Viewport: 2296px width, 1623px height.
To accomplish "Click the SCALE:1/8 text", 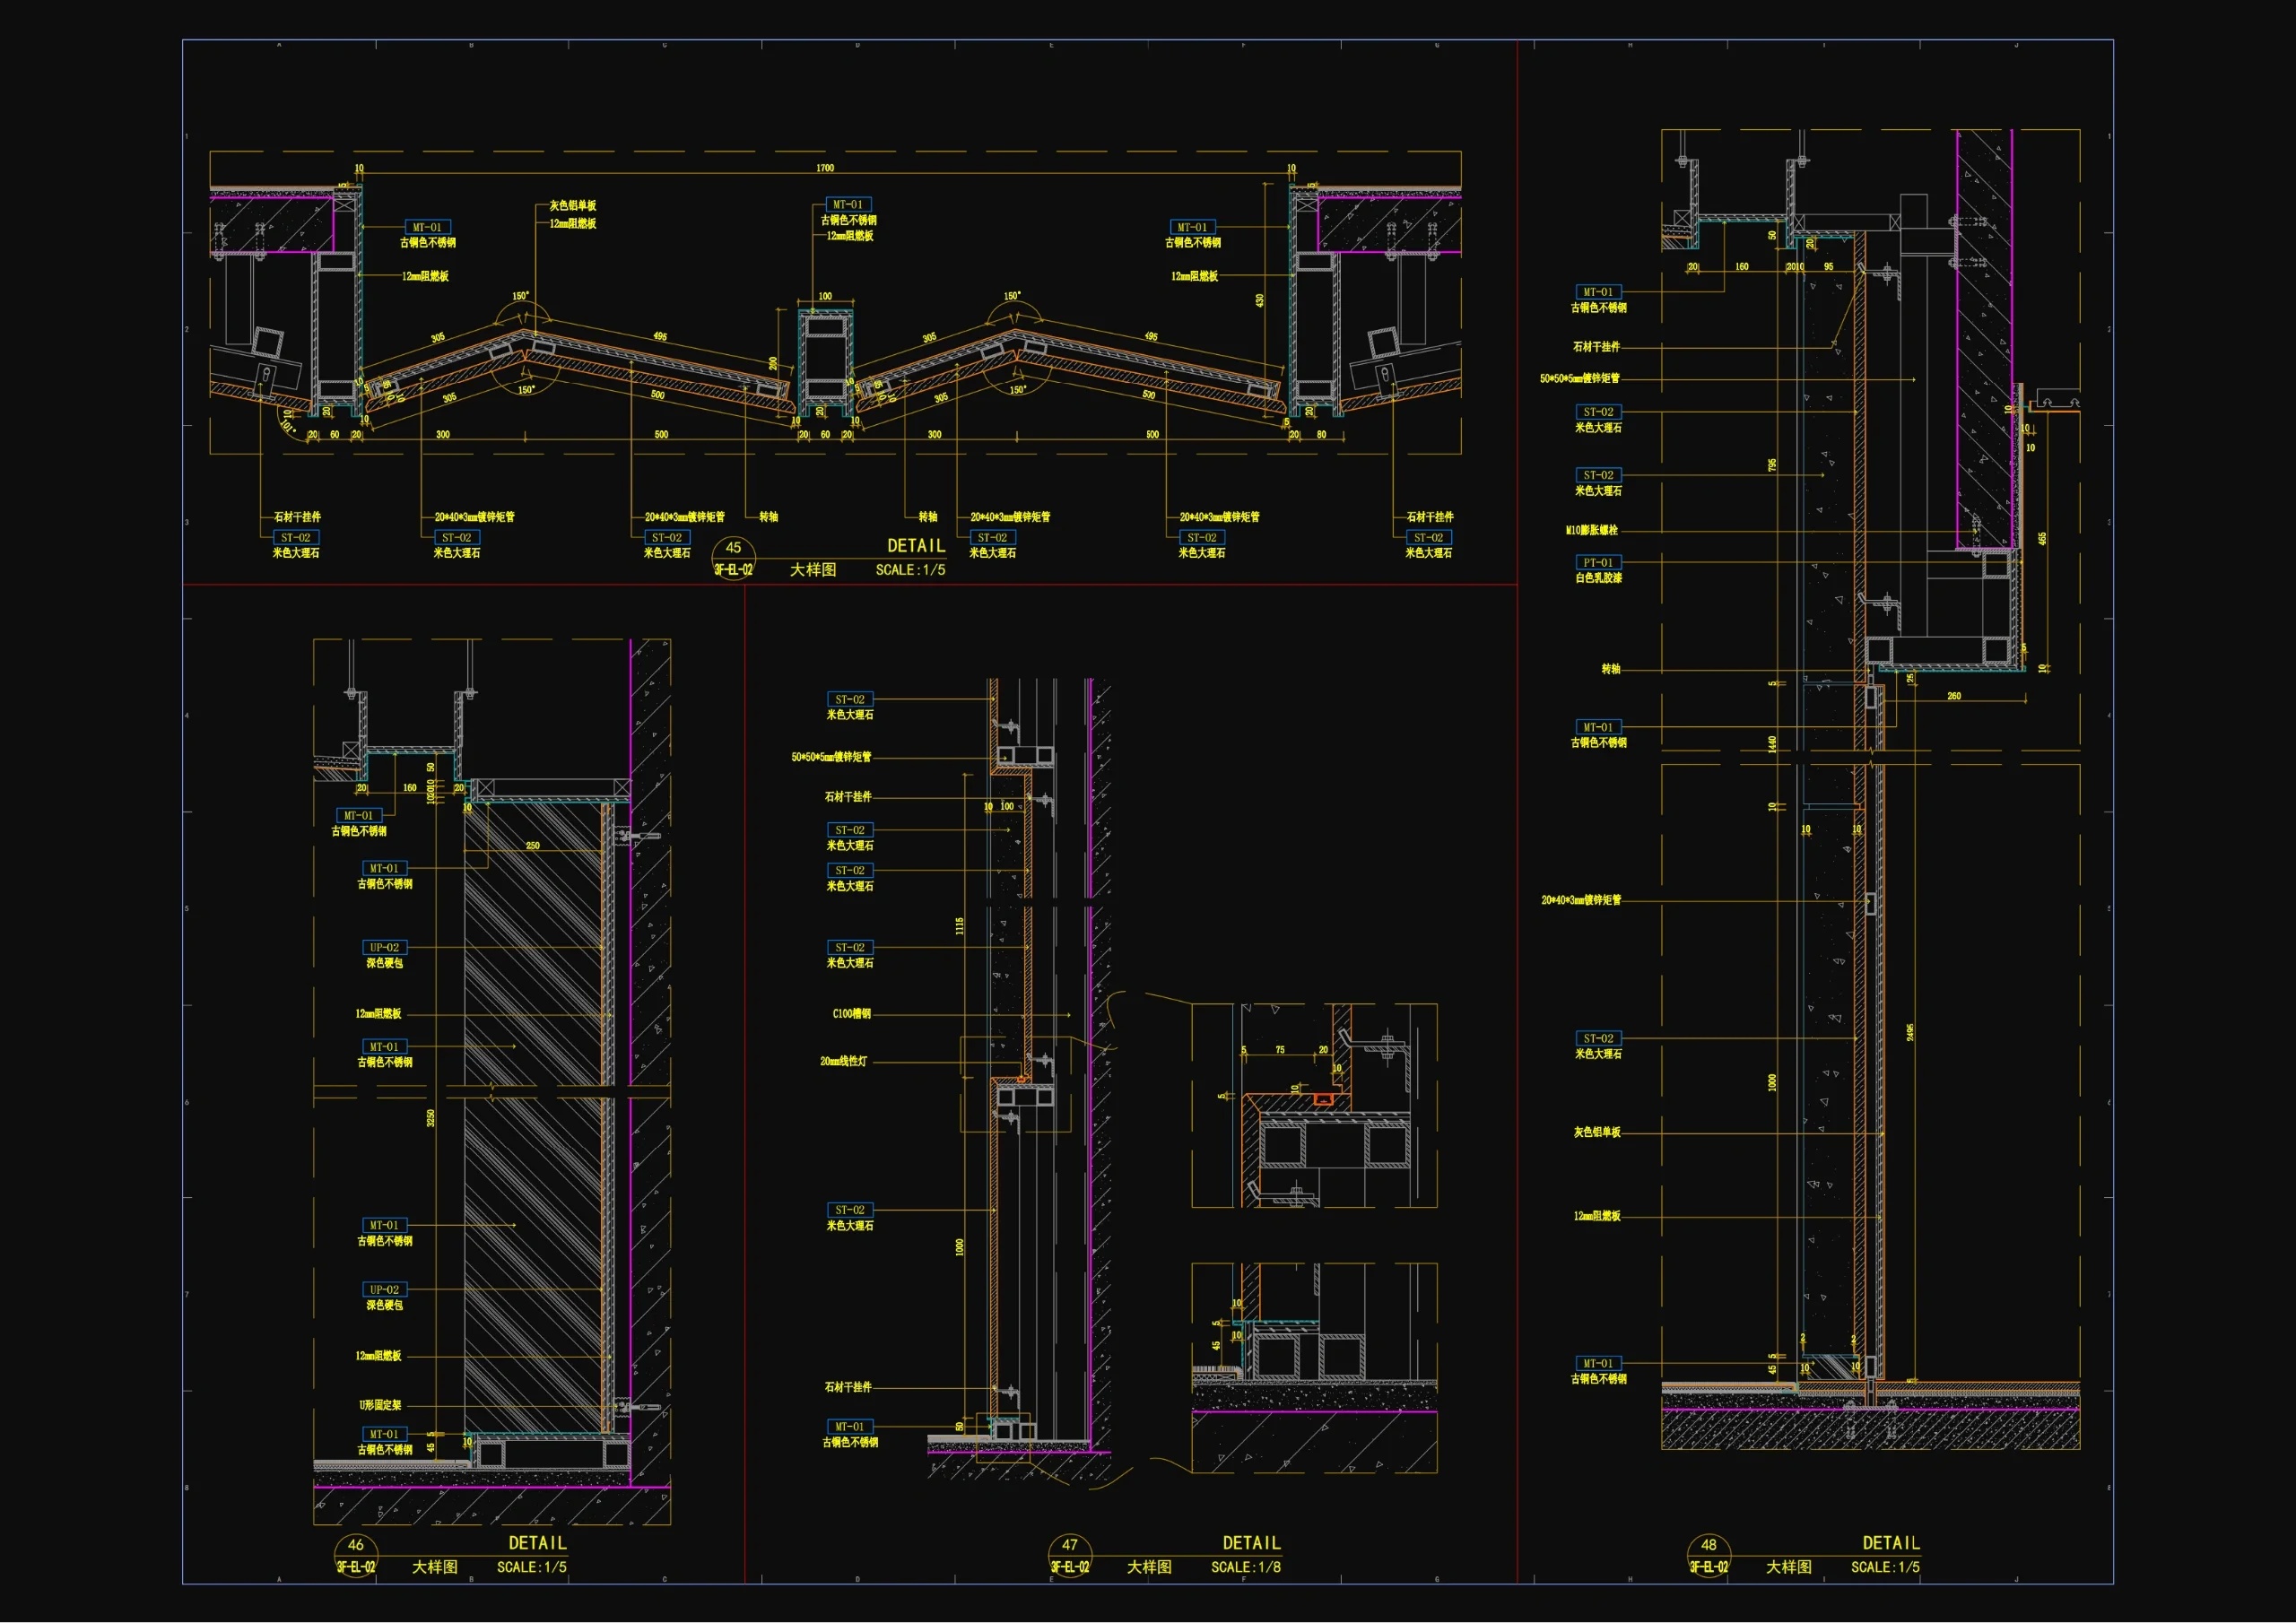I will click(x=1245, y=1567).
